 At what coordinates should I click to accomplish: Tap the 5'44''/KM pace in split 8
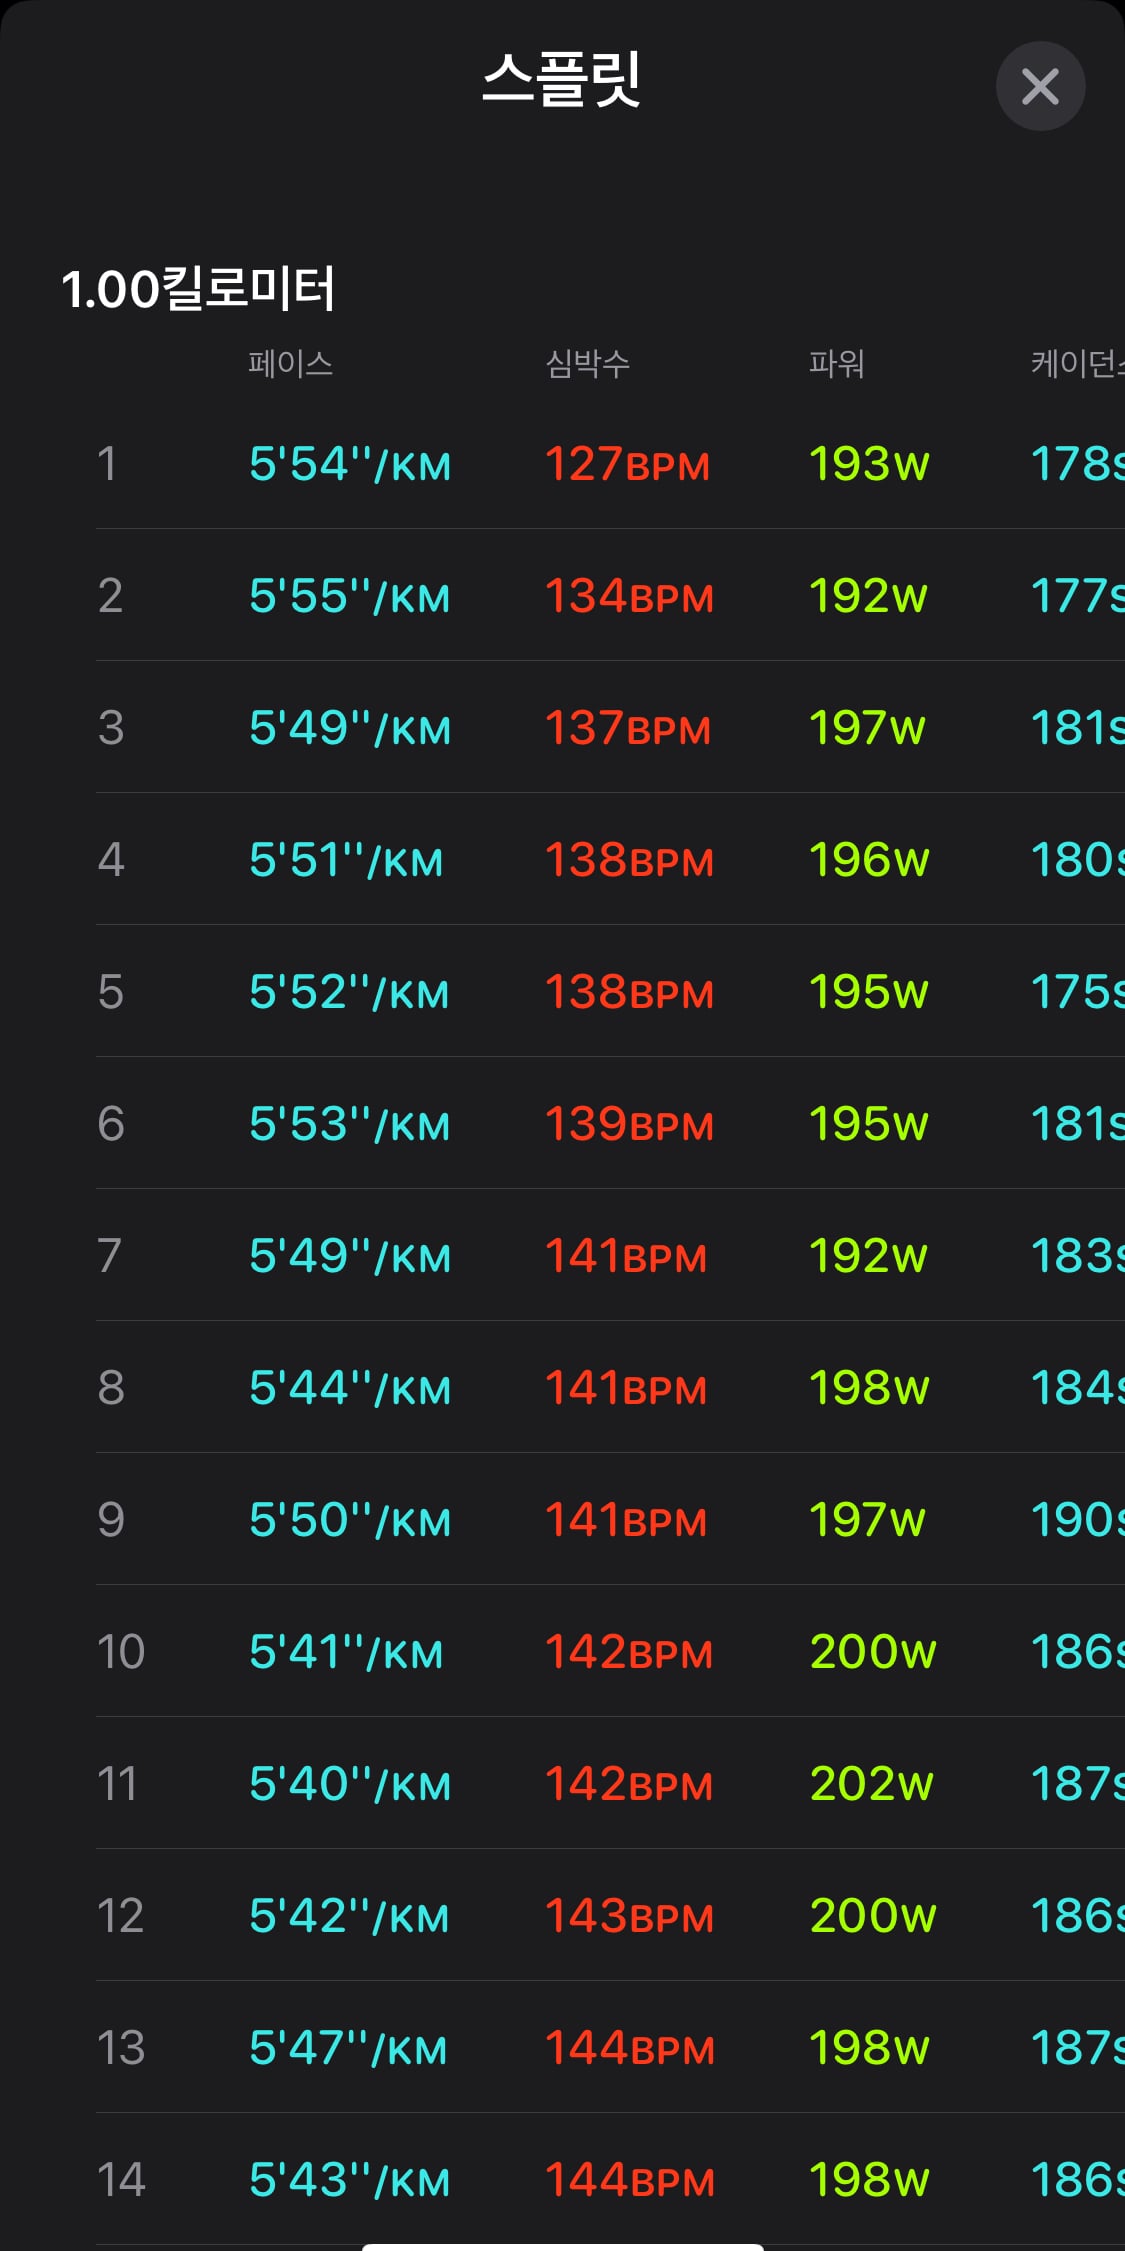click(350, 1388)
